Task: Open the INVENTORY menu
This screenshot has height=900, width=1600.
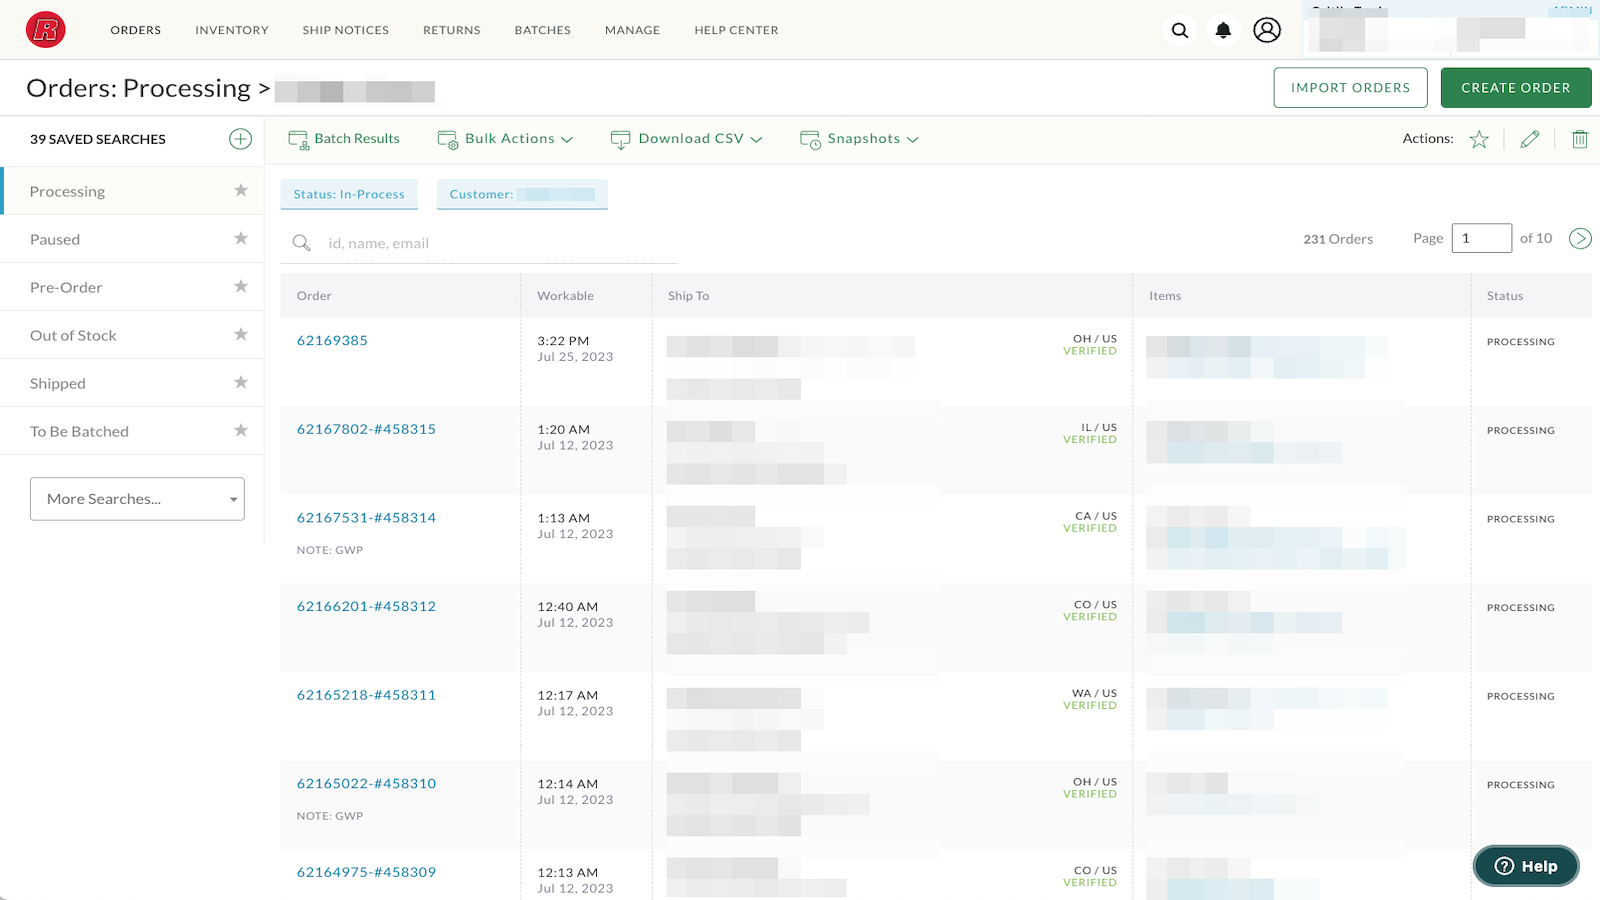Action: tap(231, 30)
